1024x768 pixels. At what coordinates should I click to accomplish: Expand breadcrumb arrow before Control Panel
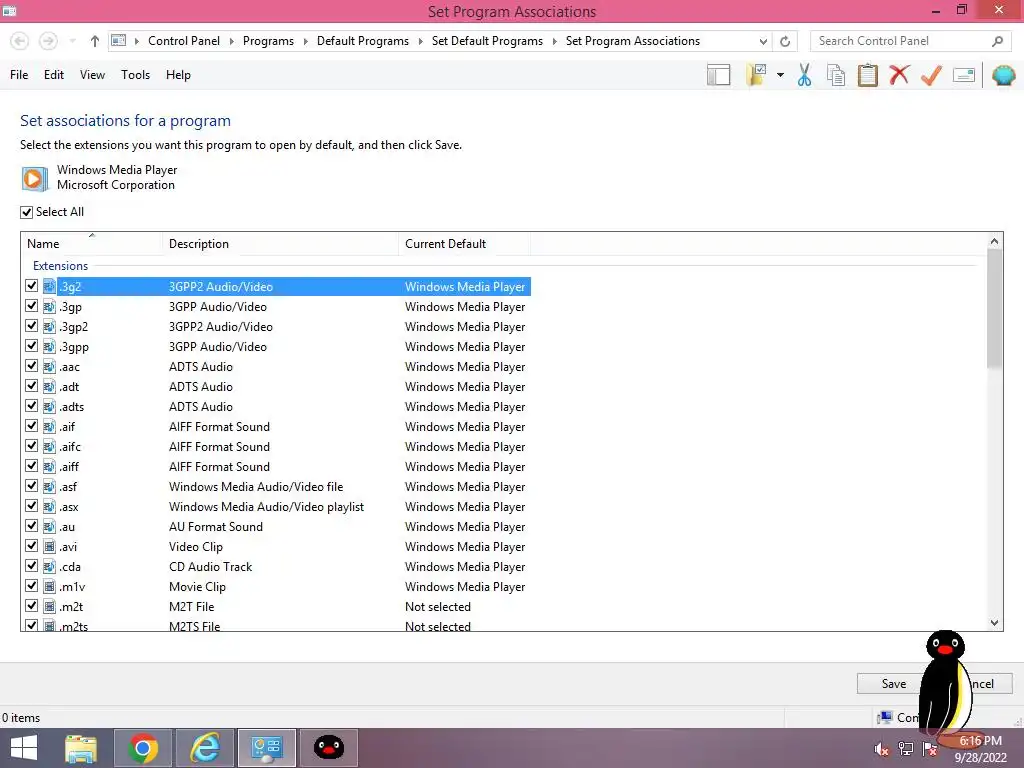[136, 41]
